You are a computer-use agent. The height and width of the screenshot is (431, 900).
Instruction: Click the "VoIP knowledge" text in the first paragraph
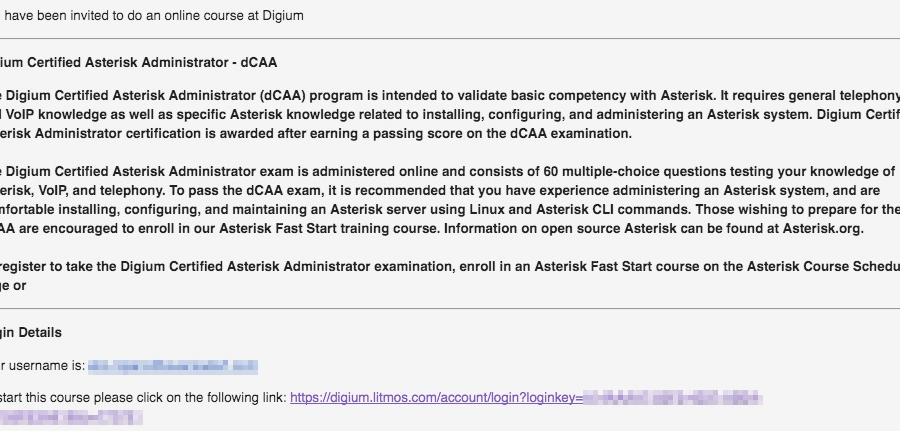(x=56, y=114)
